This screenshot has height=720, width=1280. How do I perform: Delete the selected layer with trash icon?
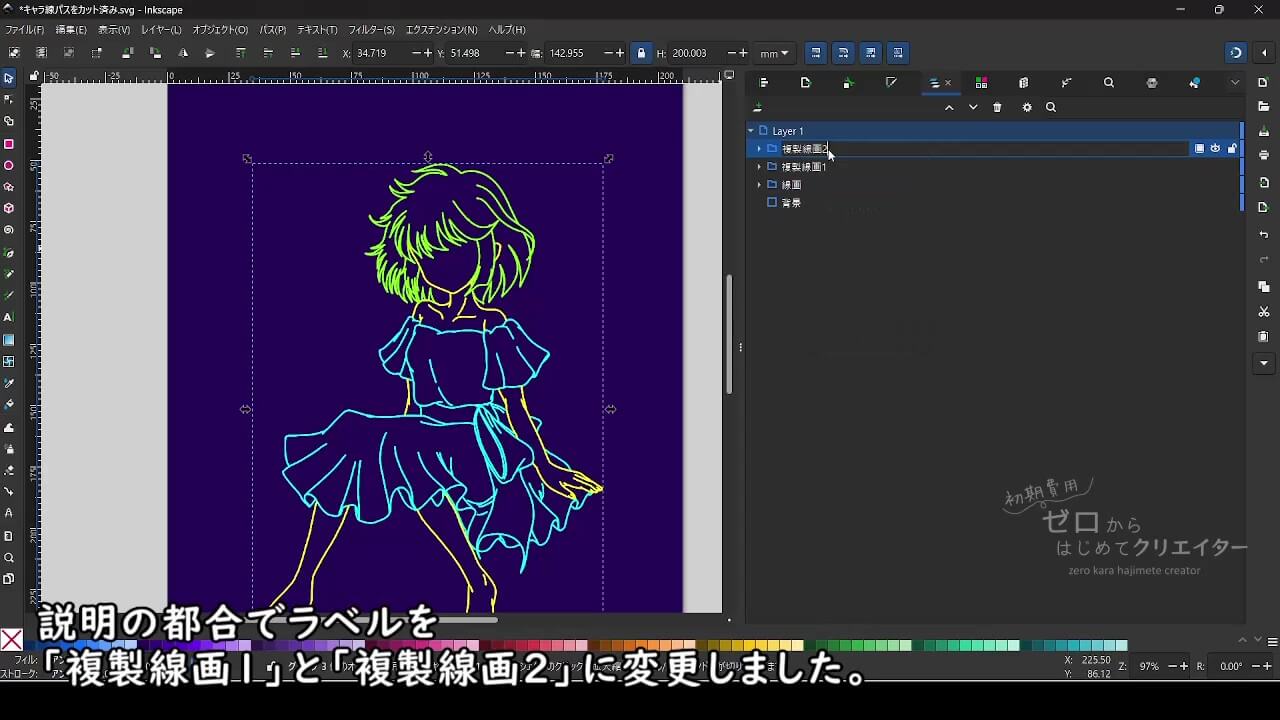[997, 108]
